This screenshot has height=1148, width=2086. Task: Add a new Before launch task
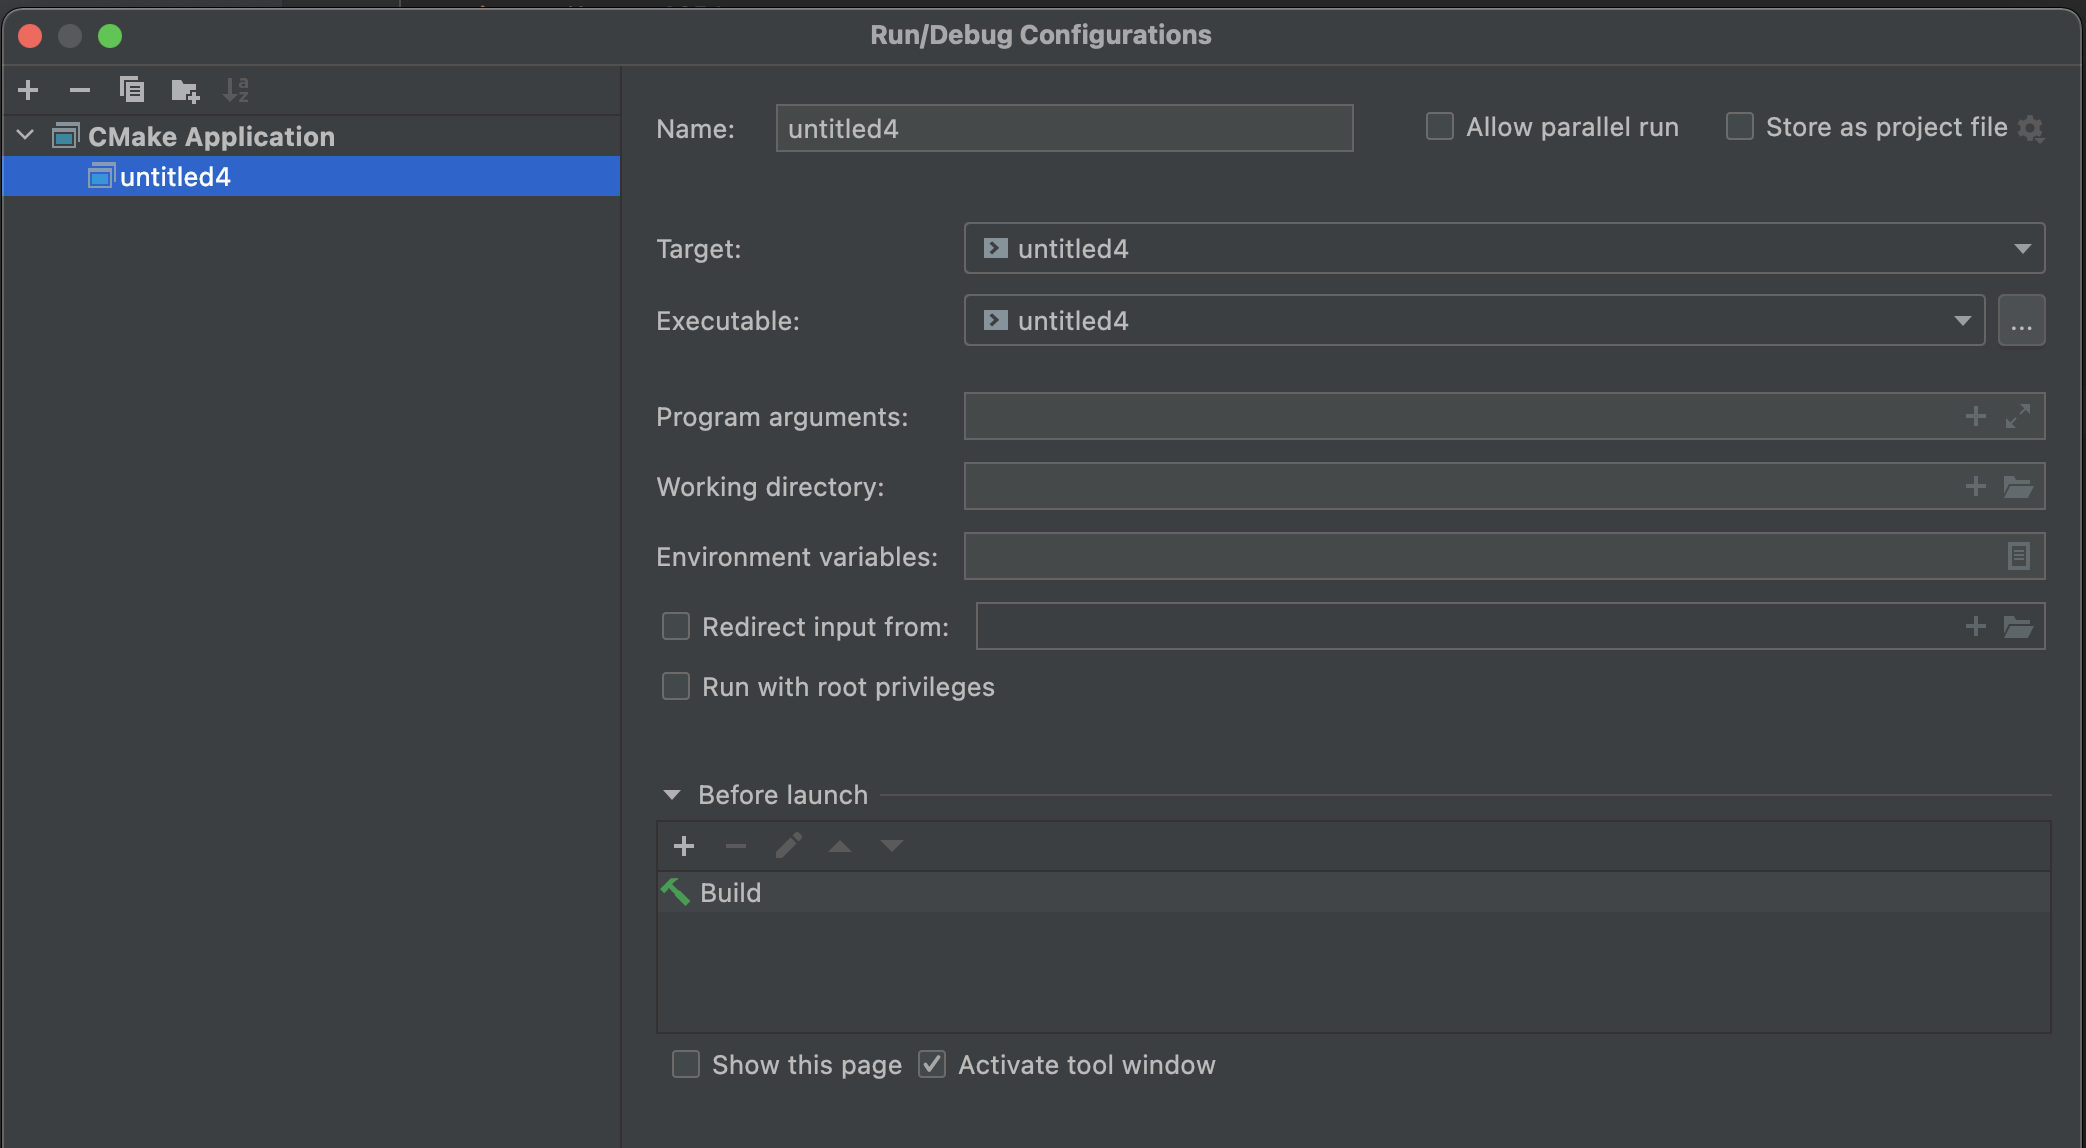coord(684,845)
